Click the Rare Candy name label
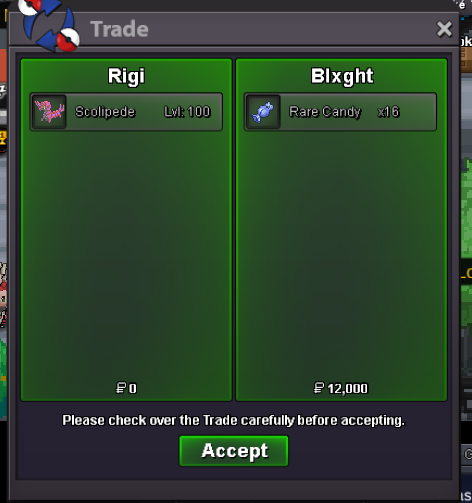472x503 pixels. pyautogui.click(x=325, y=112)
